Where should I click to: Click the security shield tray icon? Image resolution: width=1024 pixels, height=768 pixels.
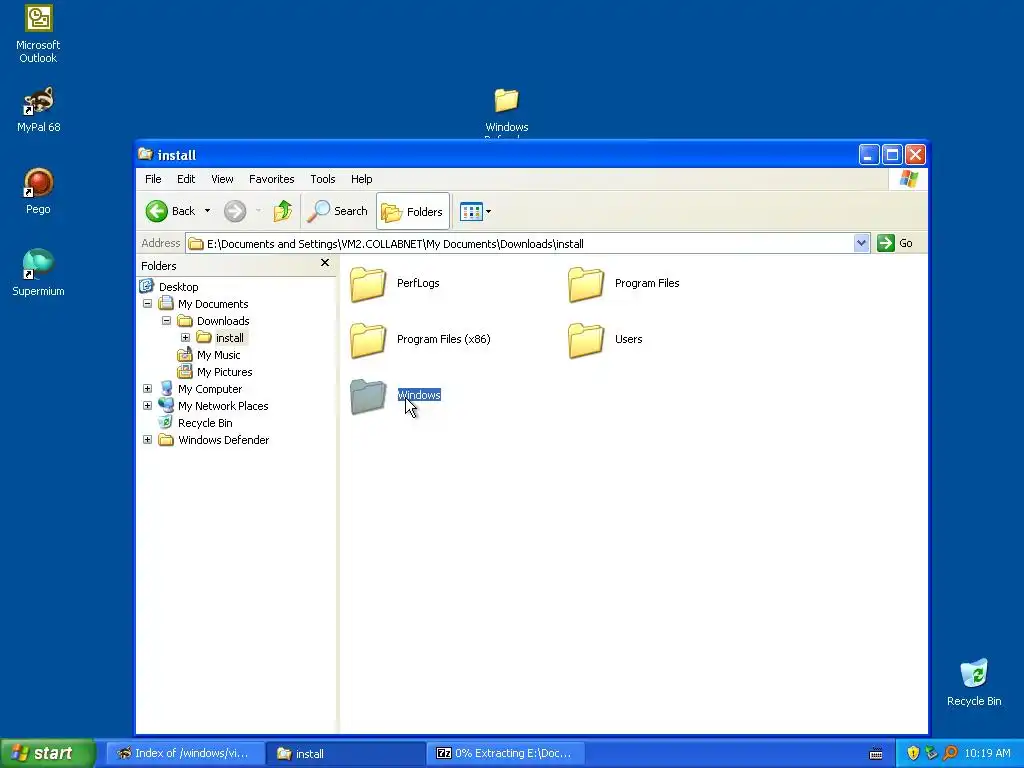(x=913, y=753)
